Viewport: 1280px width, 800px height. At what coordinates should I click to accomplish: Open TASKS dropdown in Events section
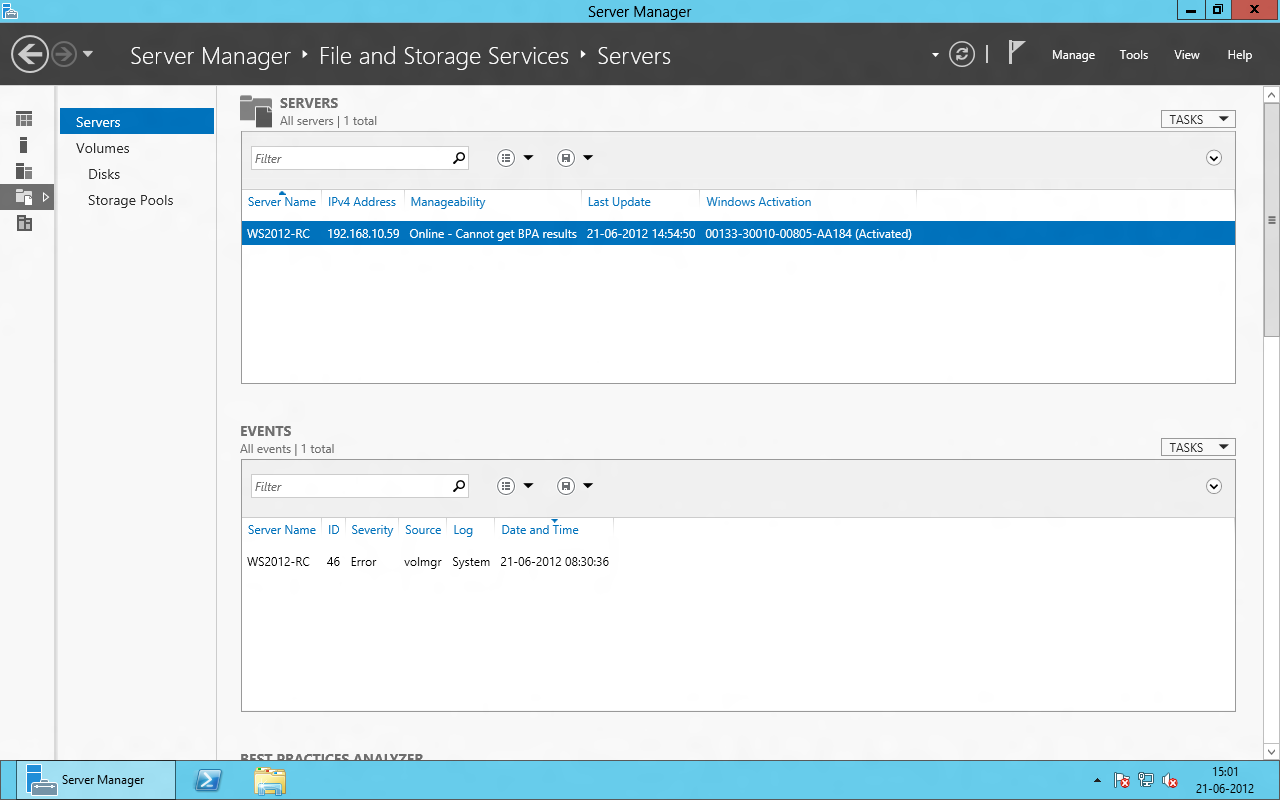click(x=1198, y=447)
